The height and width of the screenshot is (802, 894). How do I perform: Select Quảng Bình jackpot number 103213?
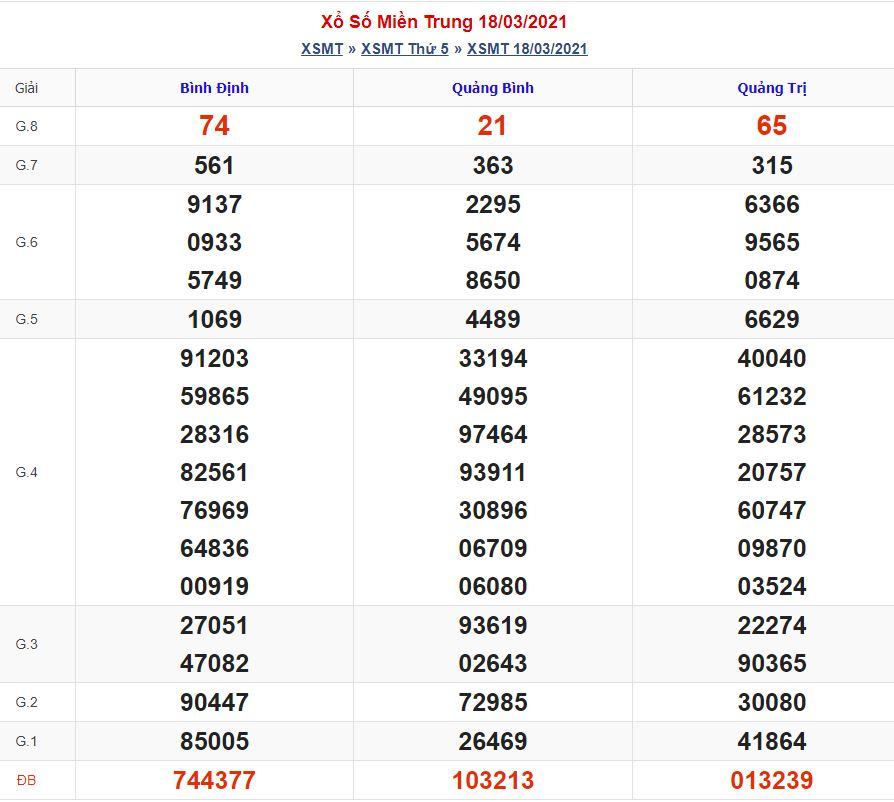click(493, 780)
